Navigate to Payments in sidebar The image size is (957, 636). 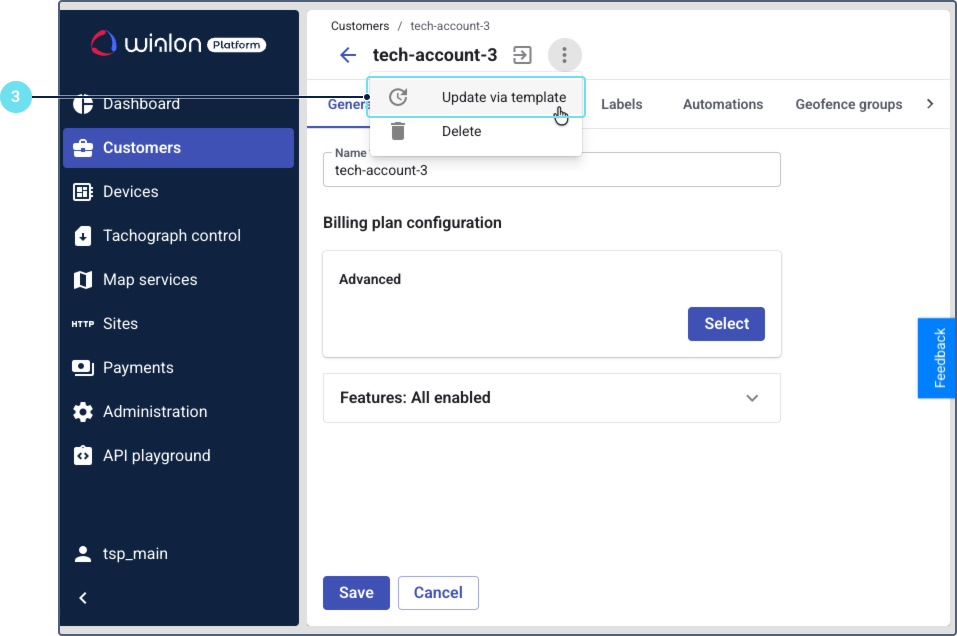pos(138,368)
